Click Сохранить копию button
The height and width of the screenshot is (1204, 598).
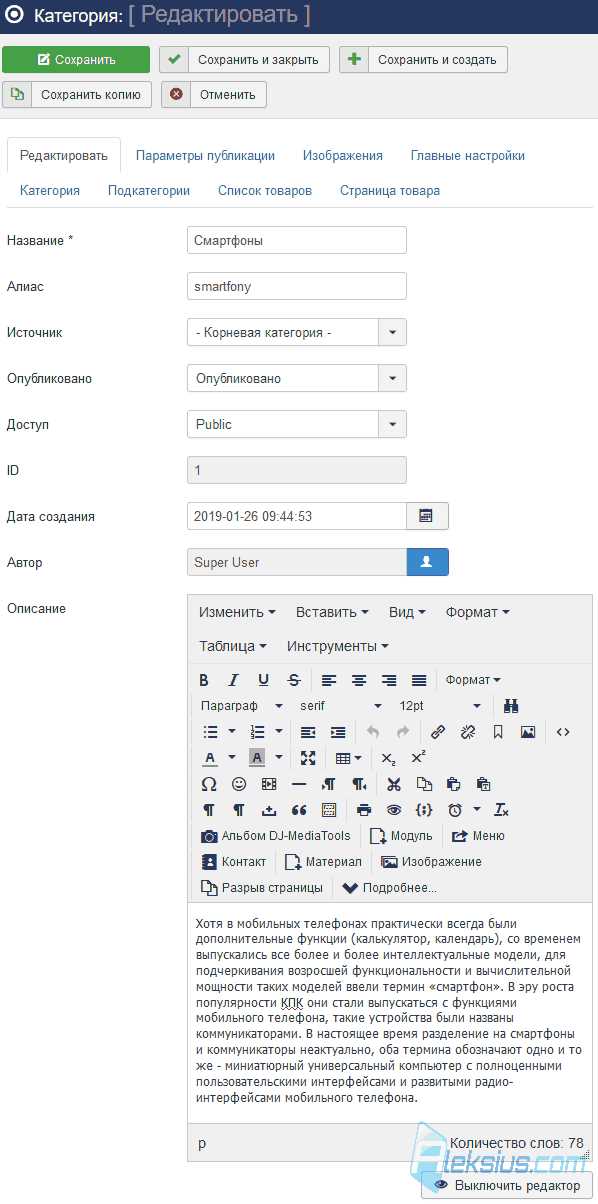click(x=77, y=94)
